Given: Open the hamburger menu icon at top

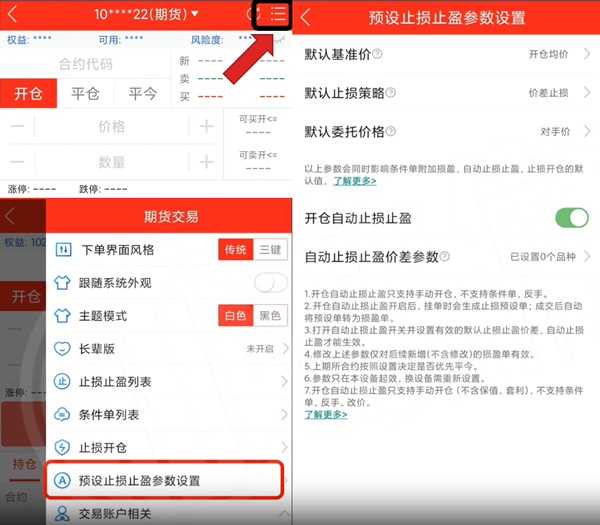Looking at the screenshot, I should (x=278, y=15).
